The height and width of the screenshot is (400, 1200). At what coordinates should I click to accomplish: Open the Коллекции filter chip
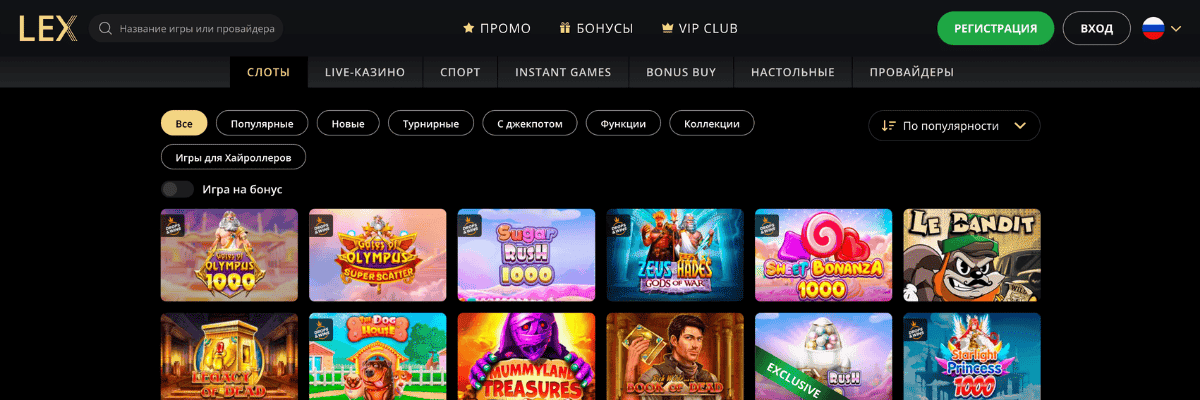[712, 123]
